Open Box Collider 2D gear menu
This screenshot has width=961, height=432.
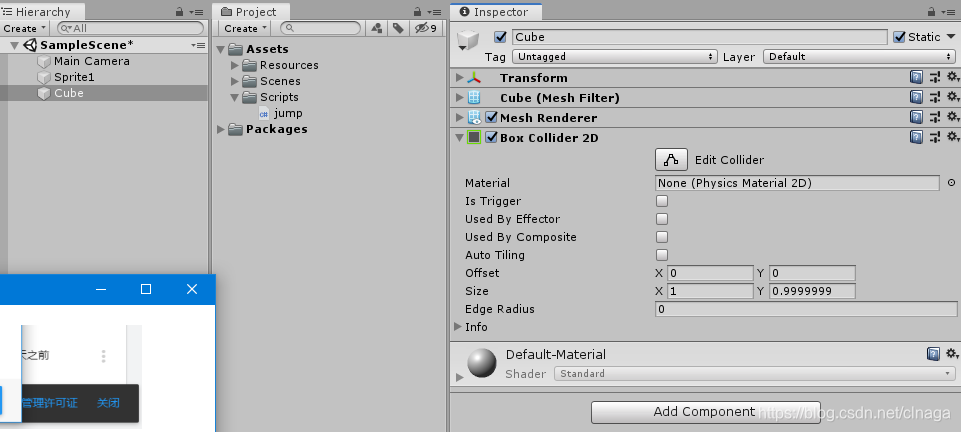[952, 137]
